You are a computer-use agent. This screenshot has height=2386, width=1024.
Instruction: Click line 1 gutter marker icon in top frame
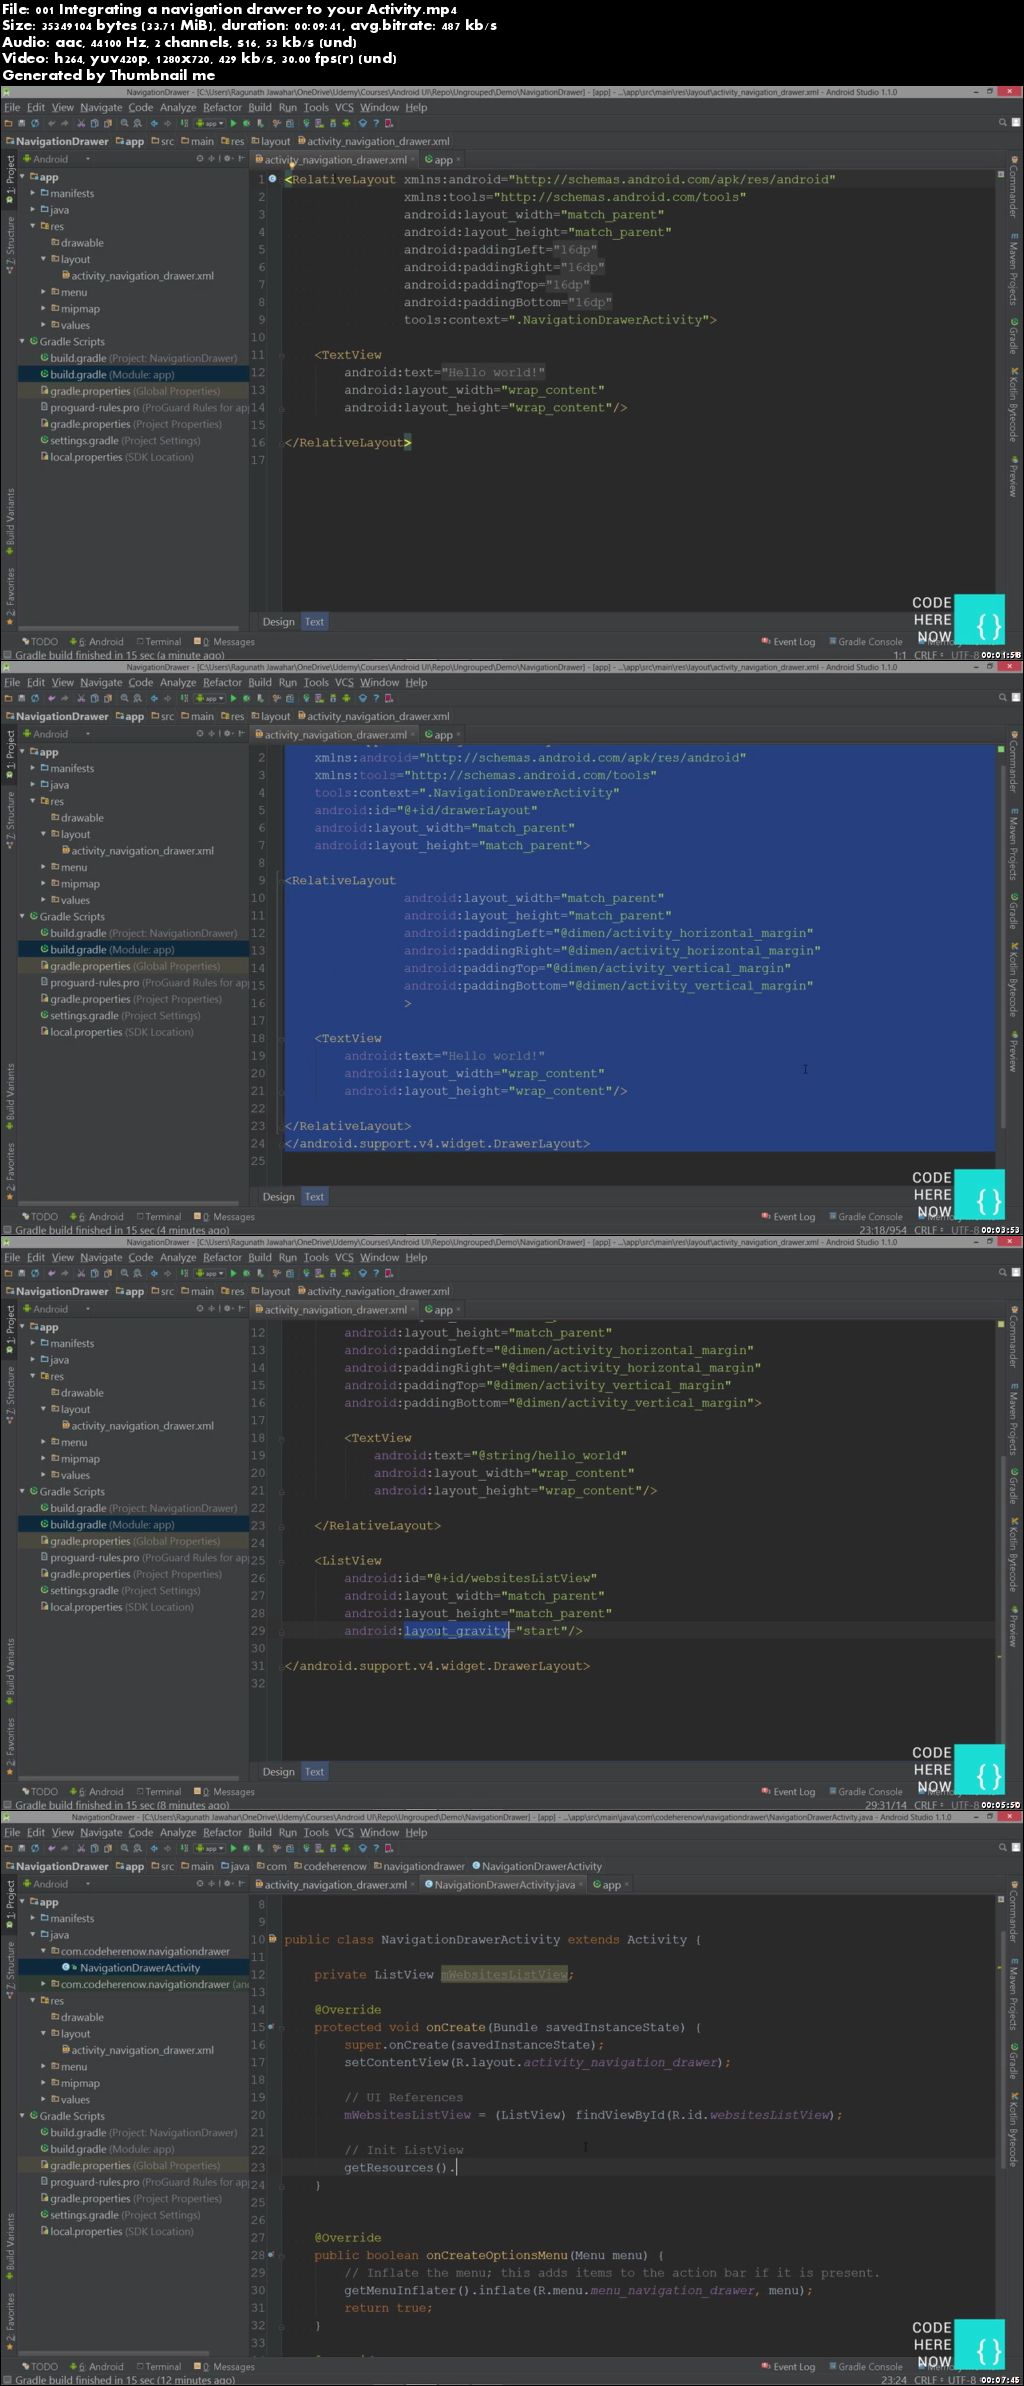coord(272,179)
